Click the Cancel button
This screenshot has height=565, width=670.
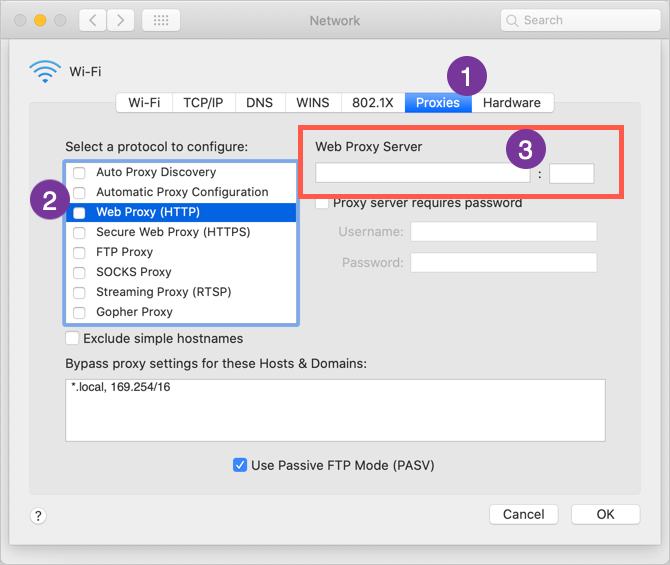coord(523,514)
